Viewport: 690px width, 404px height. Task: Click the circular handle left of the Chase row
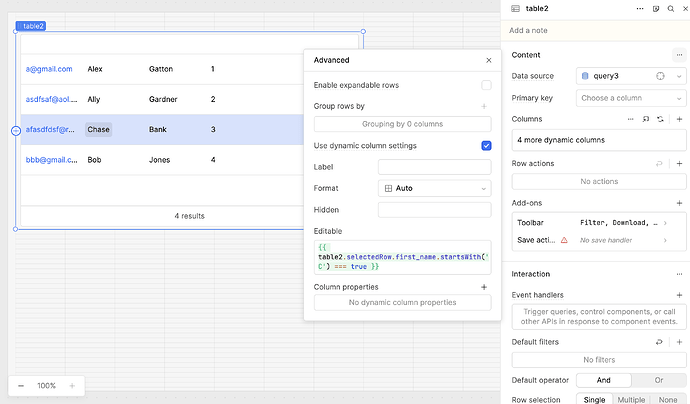[x=15, y=130]
